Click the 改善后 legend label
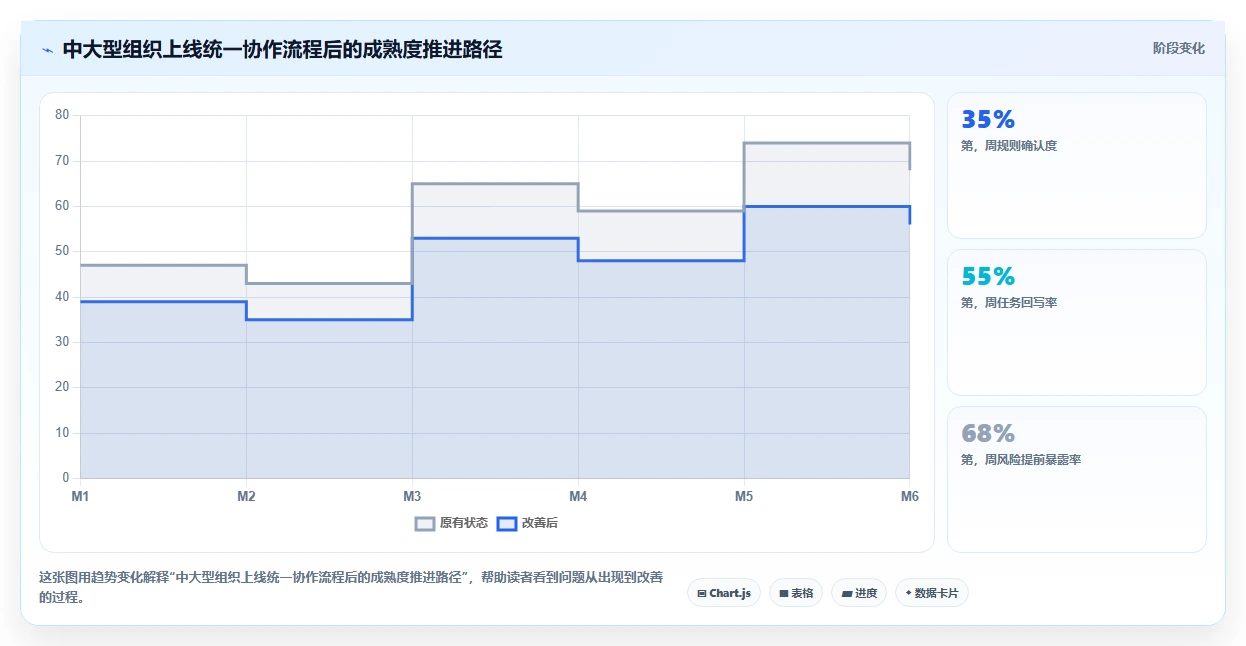Image resolution: width=1246 pixels, height=646 pixels. [540, 523]
